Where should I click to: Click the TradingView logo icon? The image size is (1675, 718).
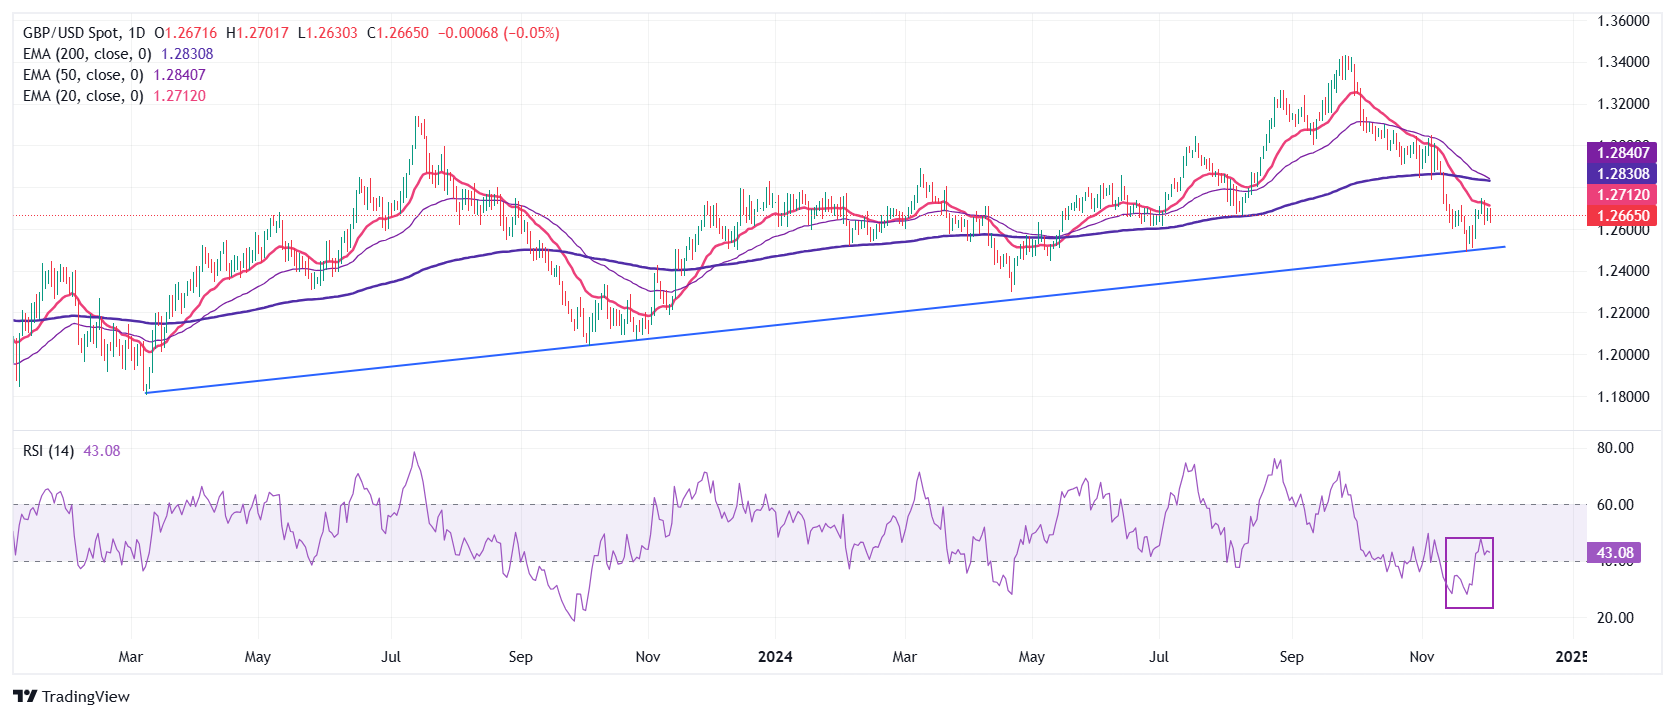[25, 697]
